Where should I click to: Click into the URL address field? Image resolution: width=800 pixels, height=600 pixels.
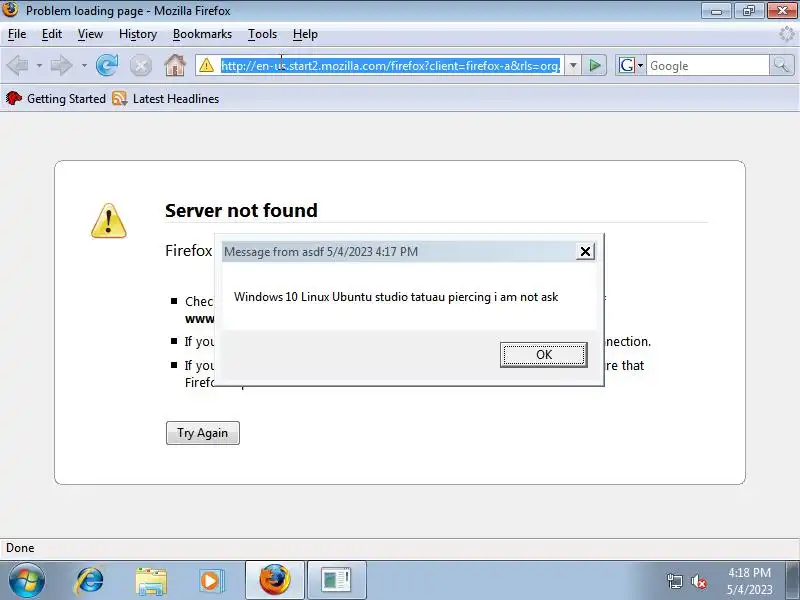click(x=390, y=65)
